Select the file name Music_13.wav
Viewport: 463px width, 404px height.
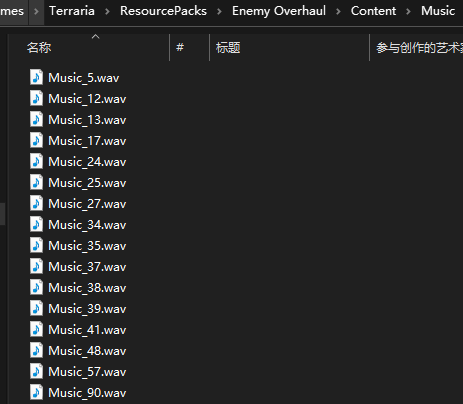point(87,120)
